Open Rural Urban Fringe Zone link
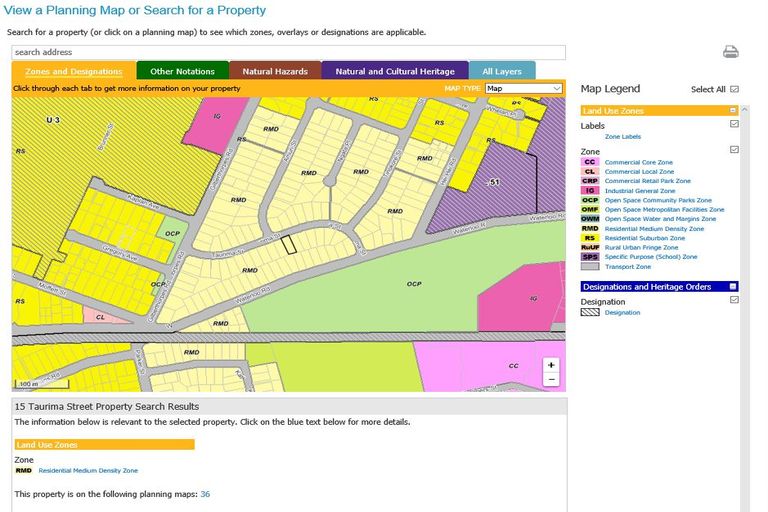 point(642,247)
